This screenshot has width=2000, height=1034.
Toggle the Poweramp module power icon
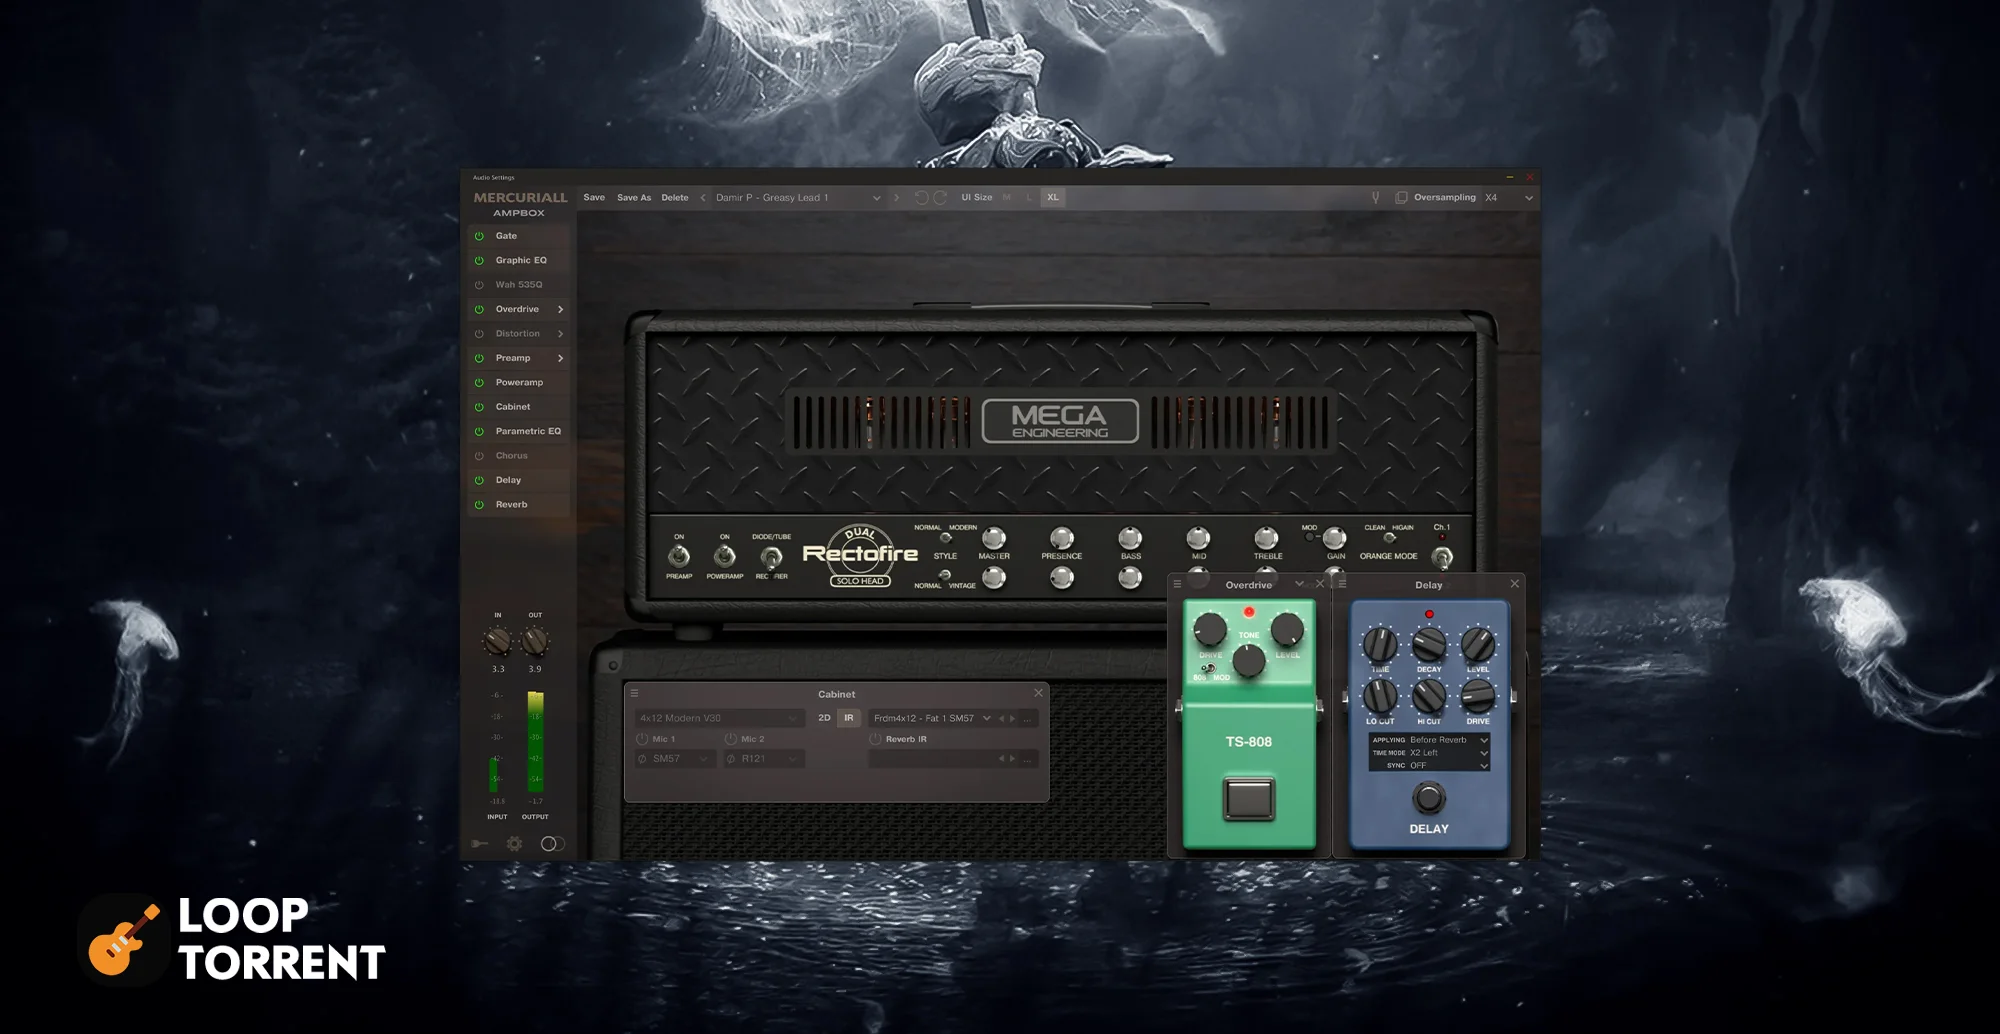[x=479, y=382]
